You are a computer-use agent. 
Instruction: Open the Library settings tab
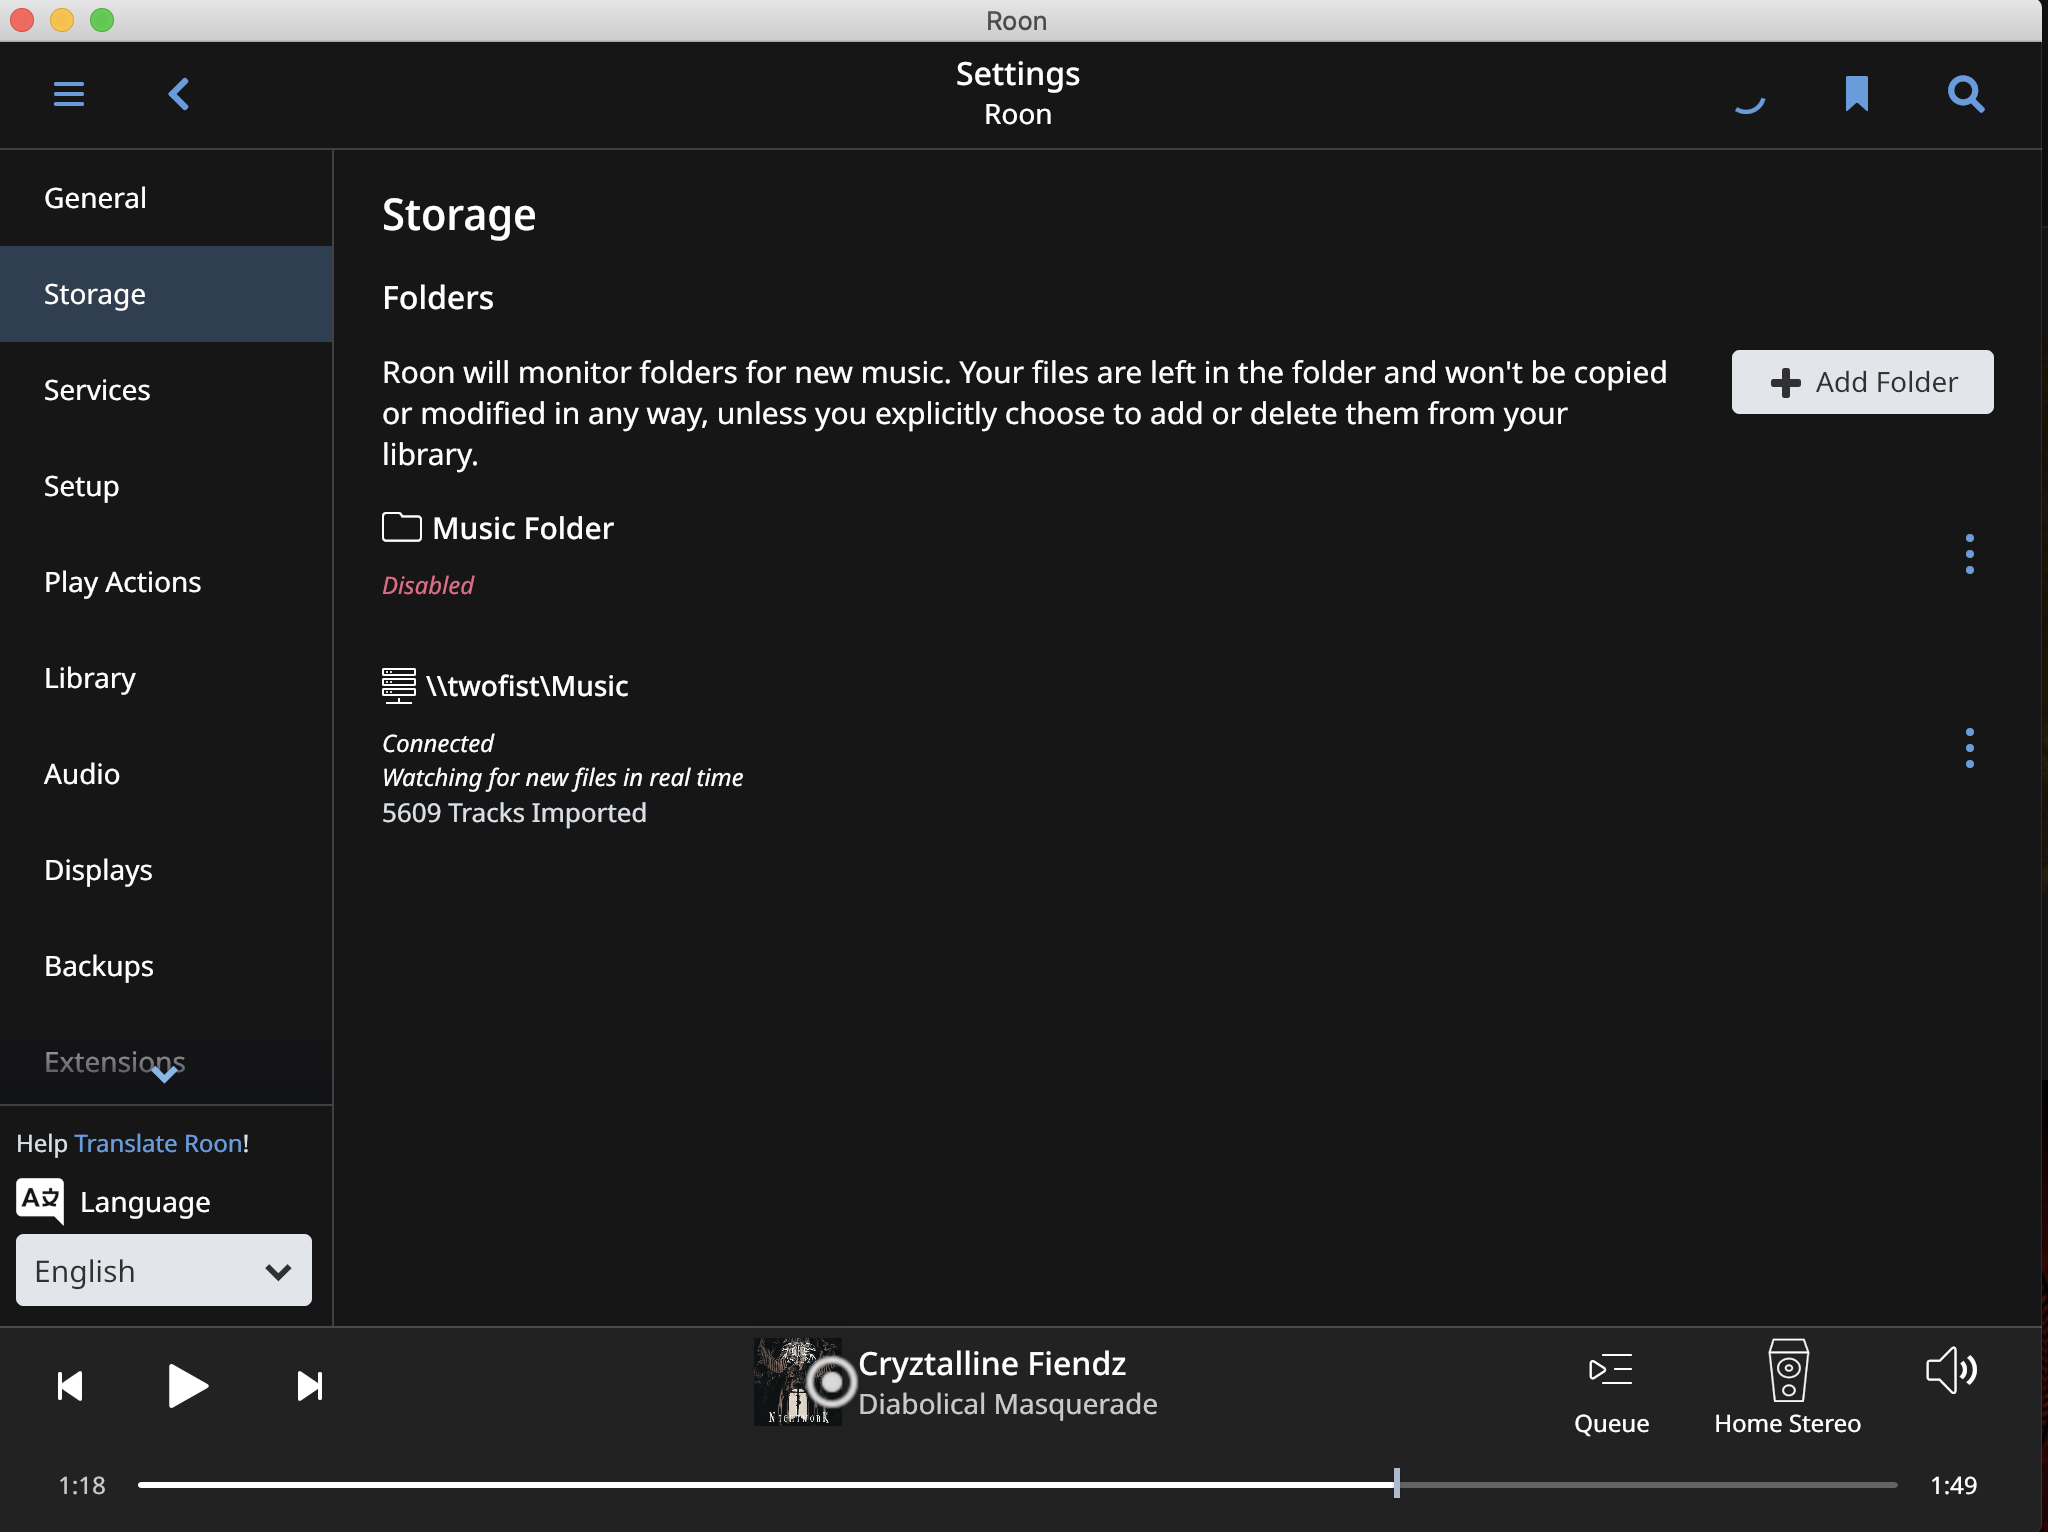click(x=166, y=678)
